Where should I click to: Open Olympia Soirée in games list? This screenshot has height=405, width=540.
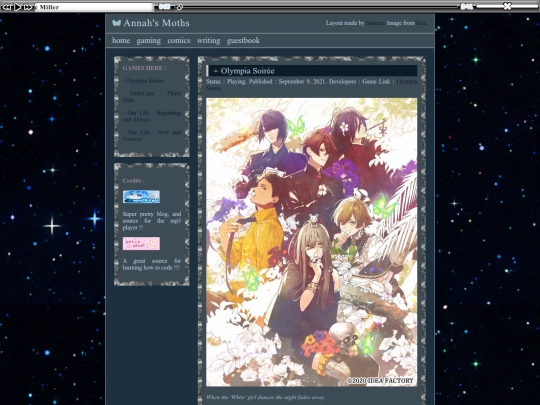[x=143, y=81]
